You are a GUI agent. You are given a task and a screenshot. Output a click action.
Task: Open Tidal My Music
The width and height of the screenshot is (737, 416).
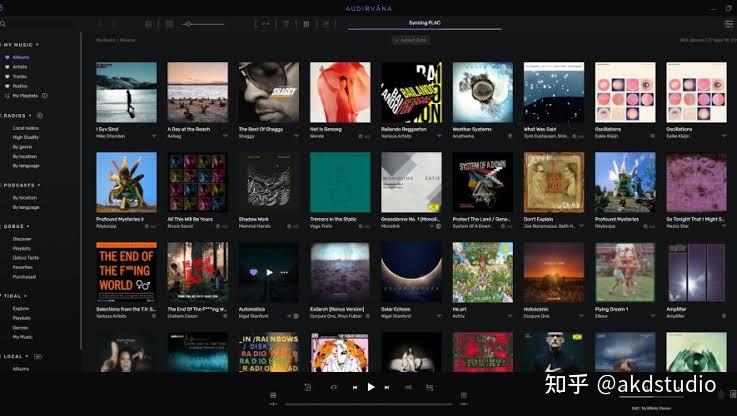[x=23, y=337]
